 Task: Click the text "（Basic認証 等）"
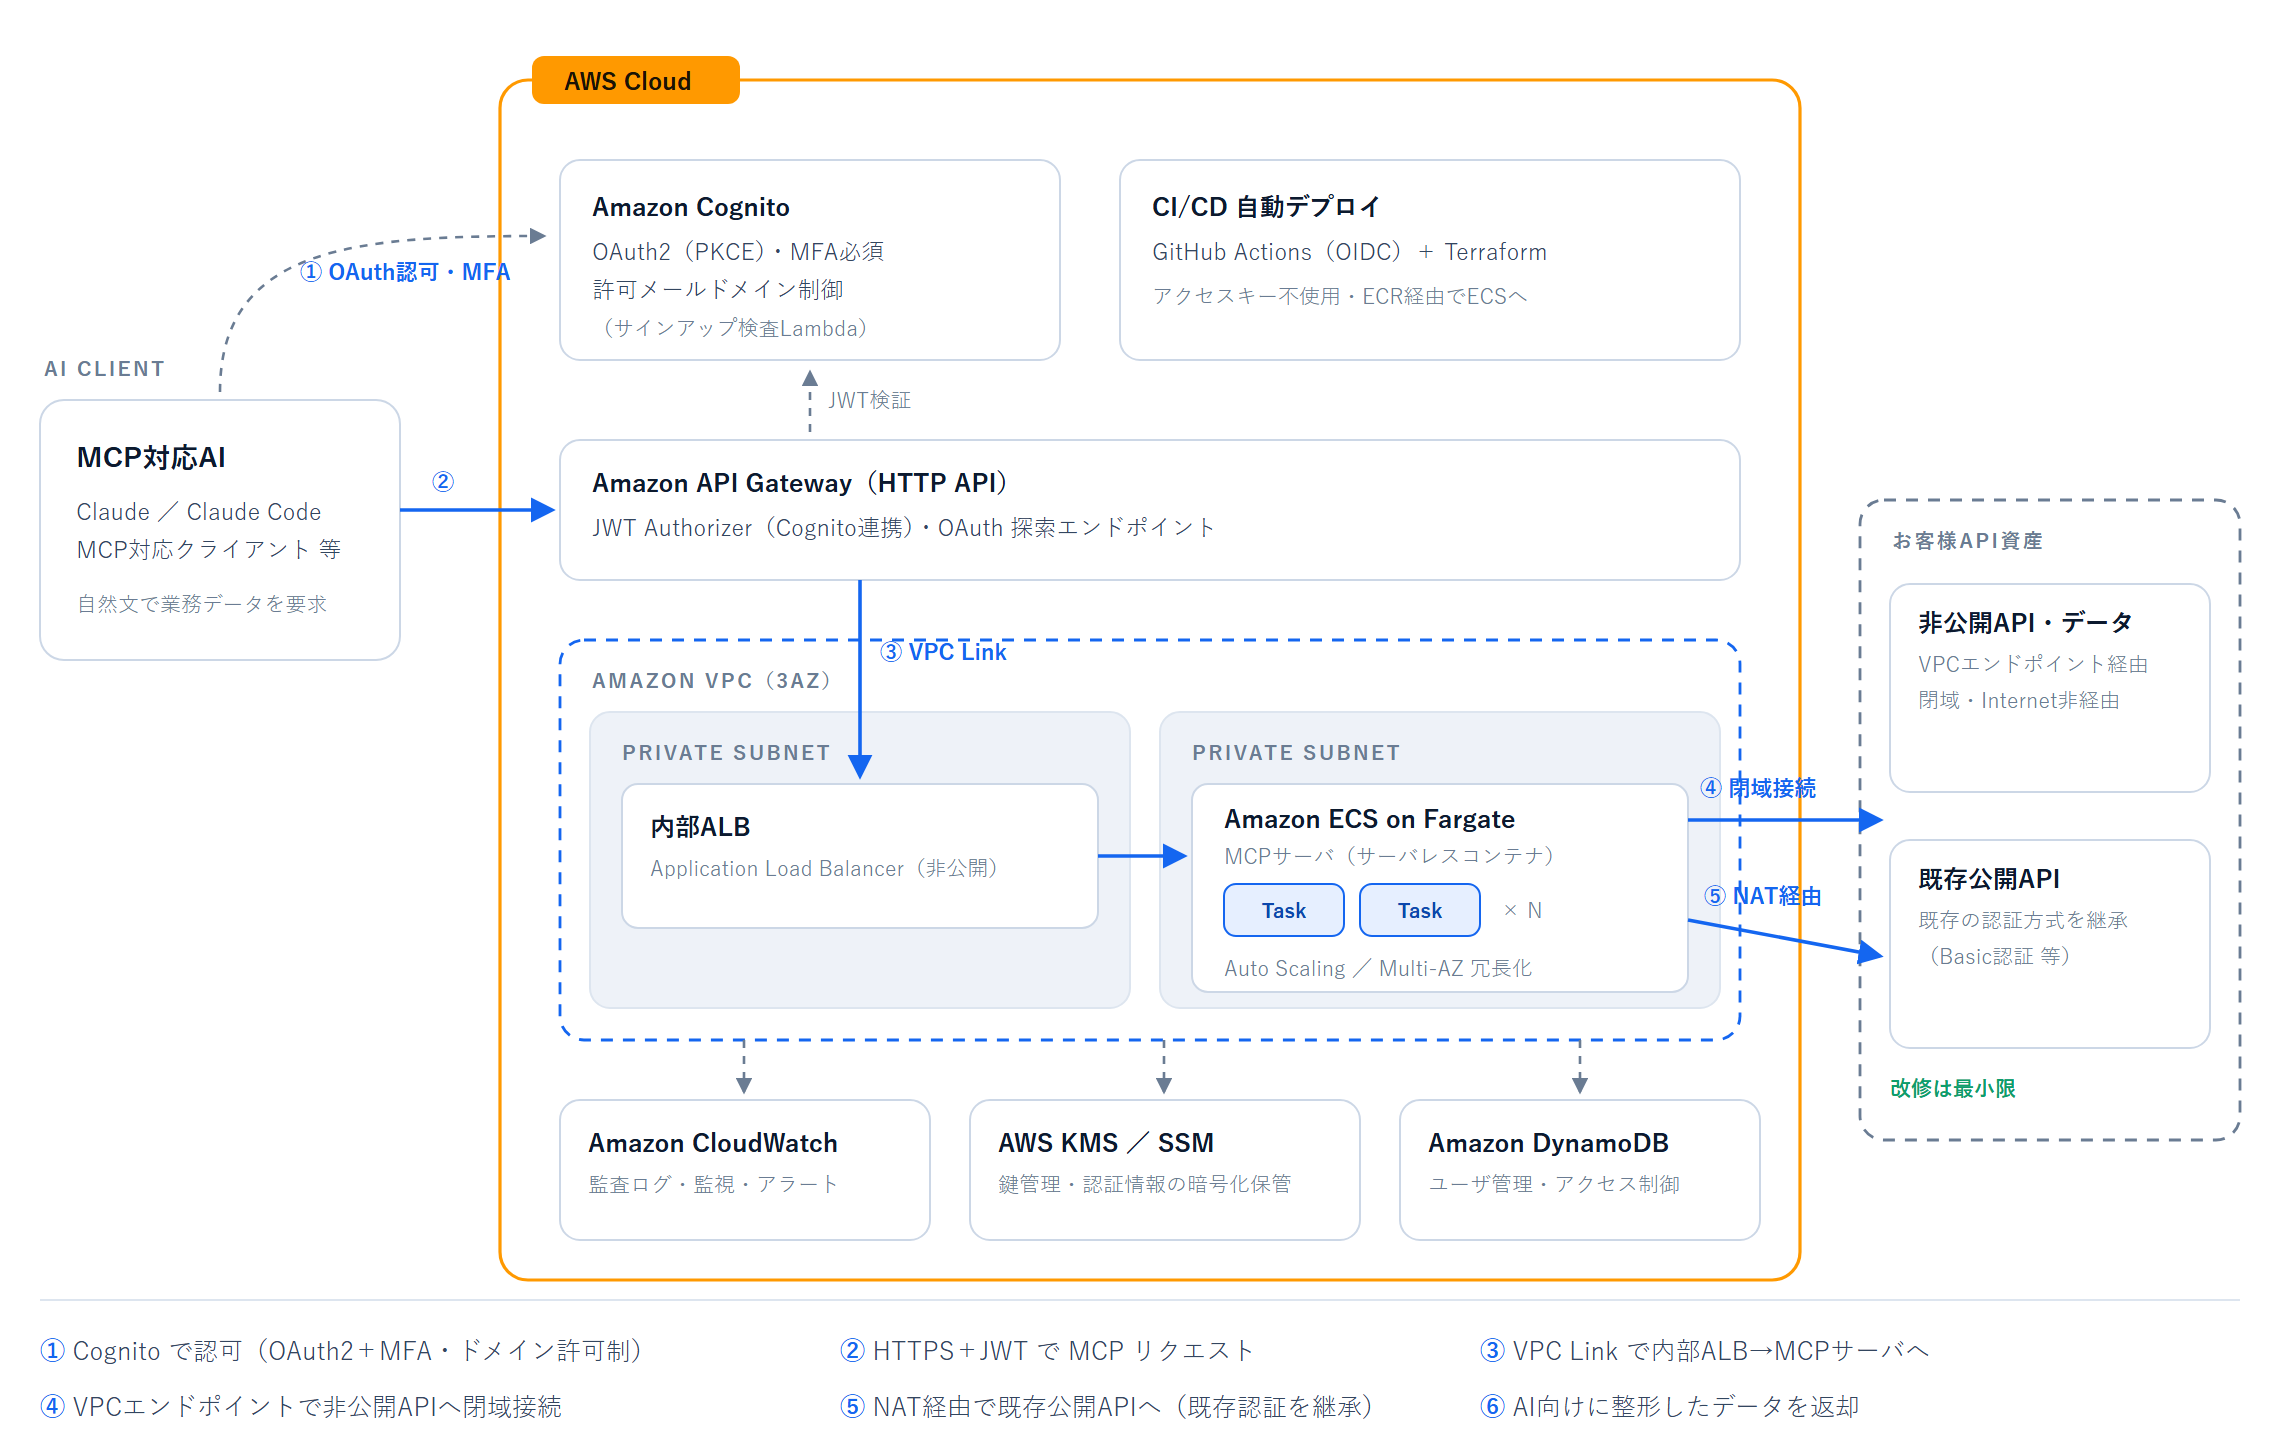[2000, 956]
